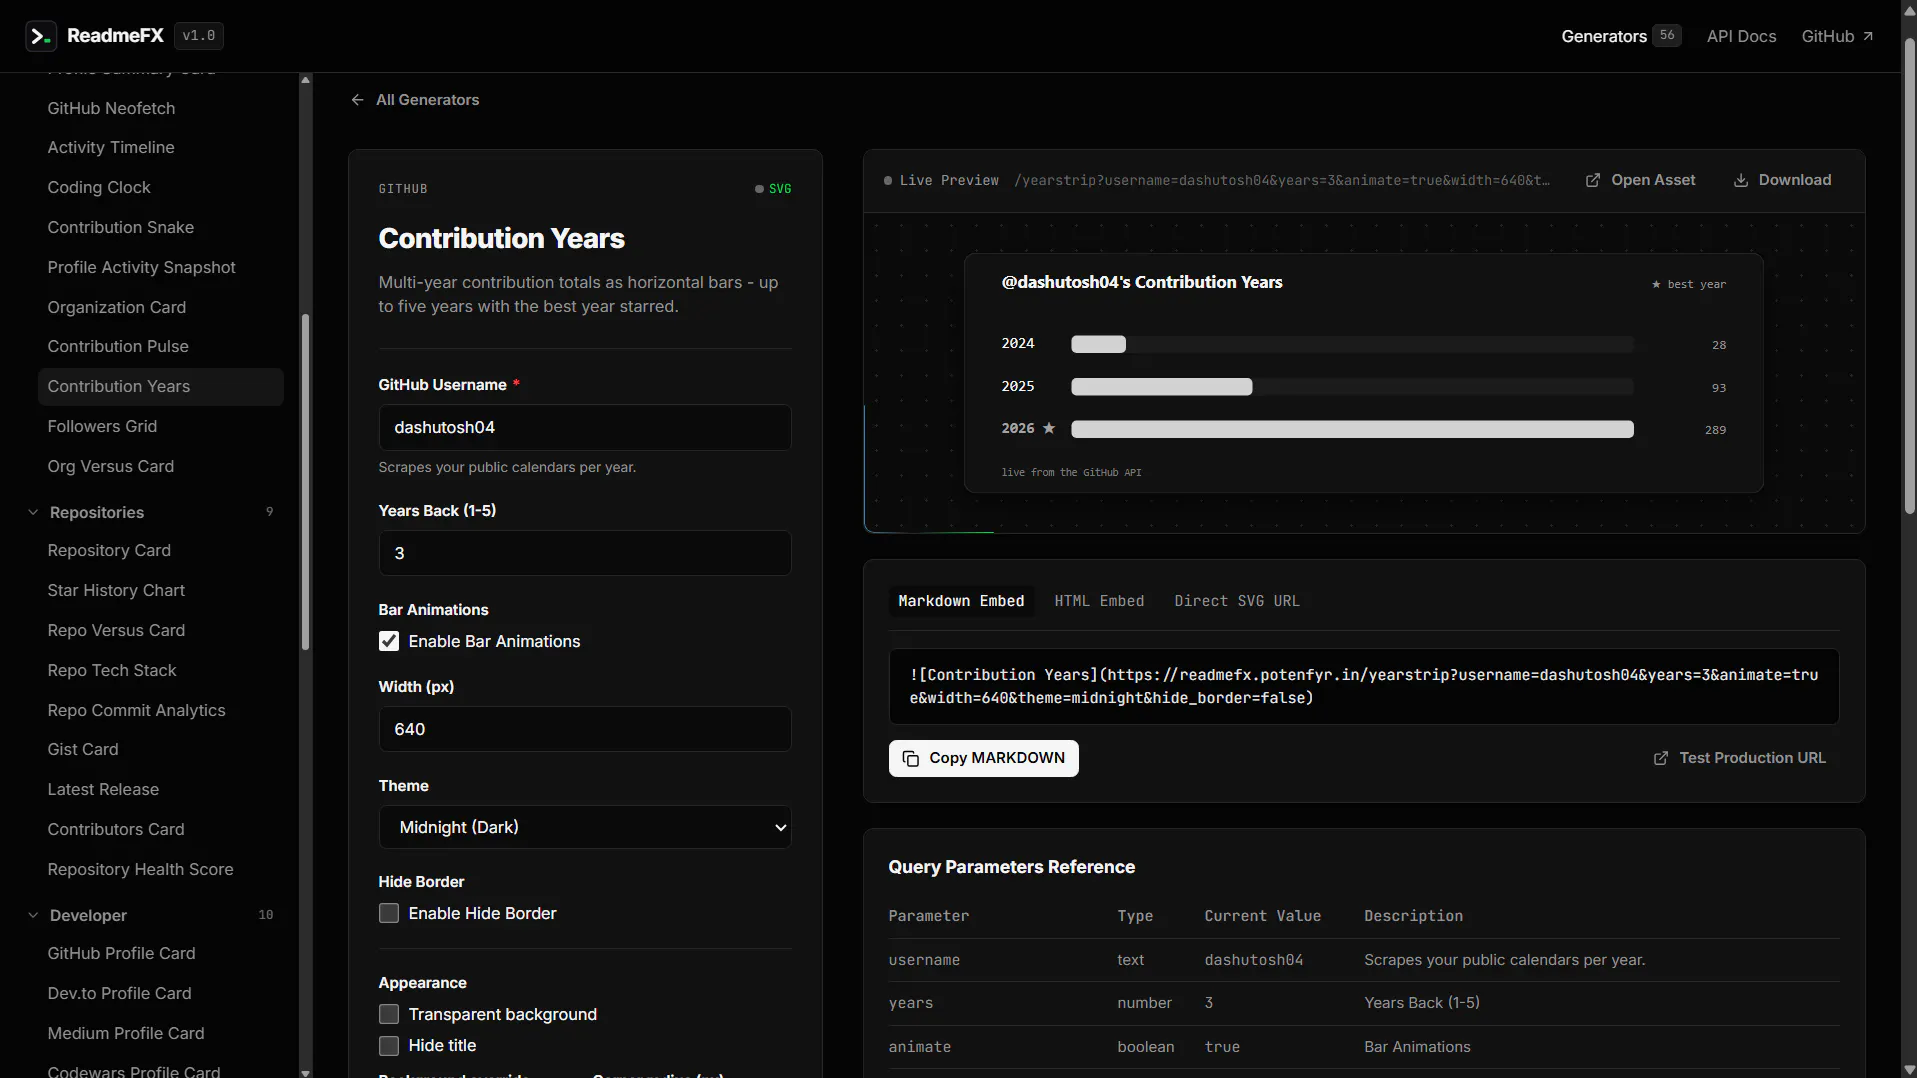Switch to the HTML Embed tab
Image resolution: width=1917 pixels, height=1078 pixels.
[1099, 601]
